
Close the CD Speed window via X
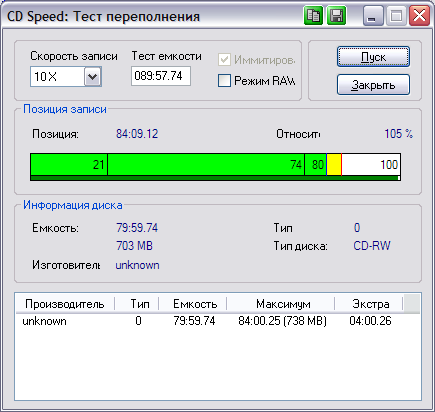419,15
